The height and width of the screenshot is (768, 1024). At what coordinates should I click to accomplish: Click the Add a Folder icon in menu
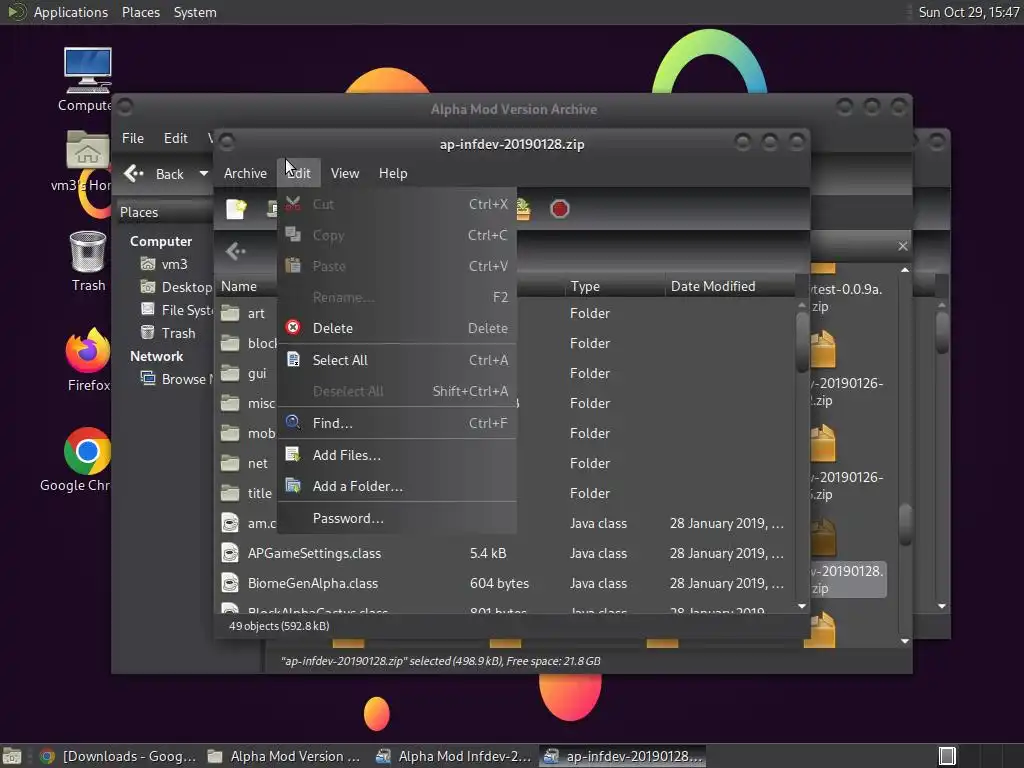pyautogui.click(x=293, y=485)
